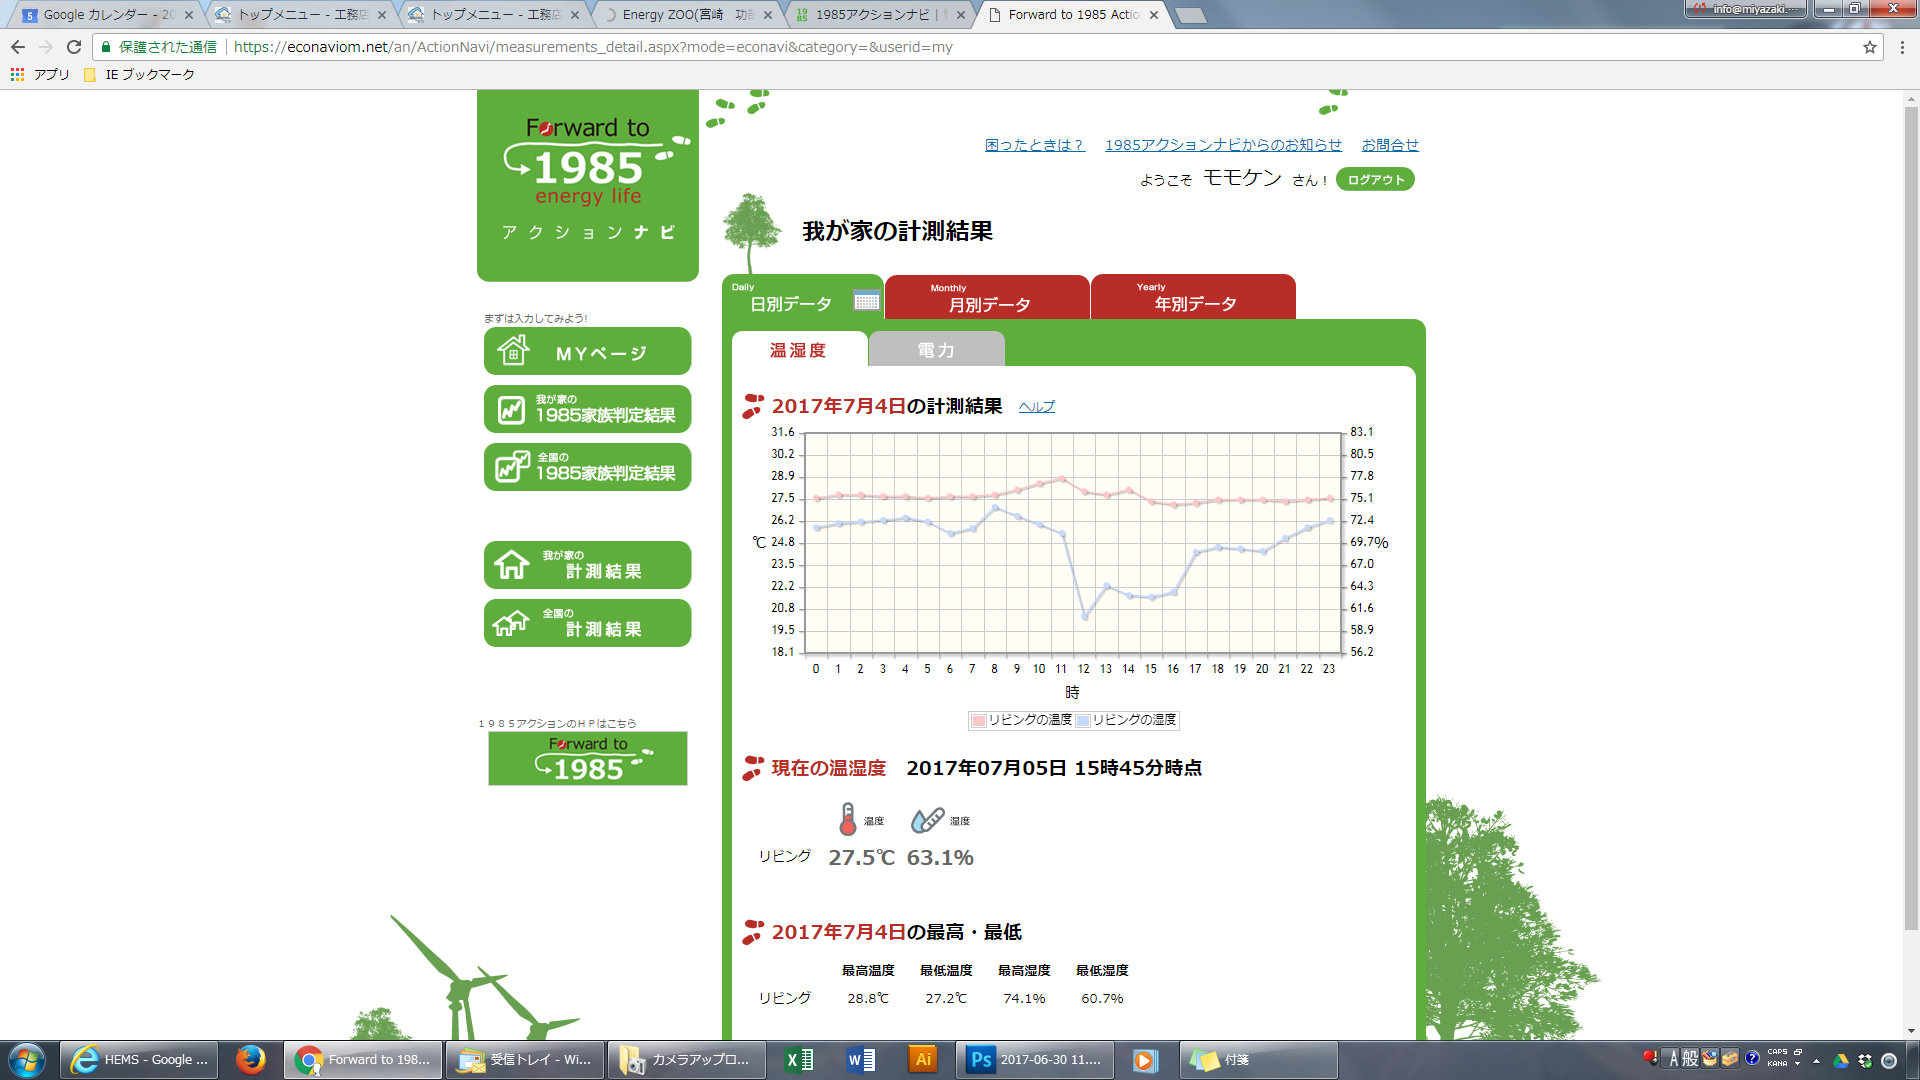Viewport: 1920px width, 1080px height.
Task: Click the 困ったときは？ link
Action: (1035, 145)
